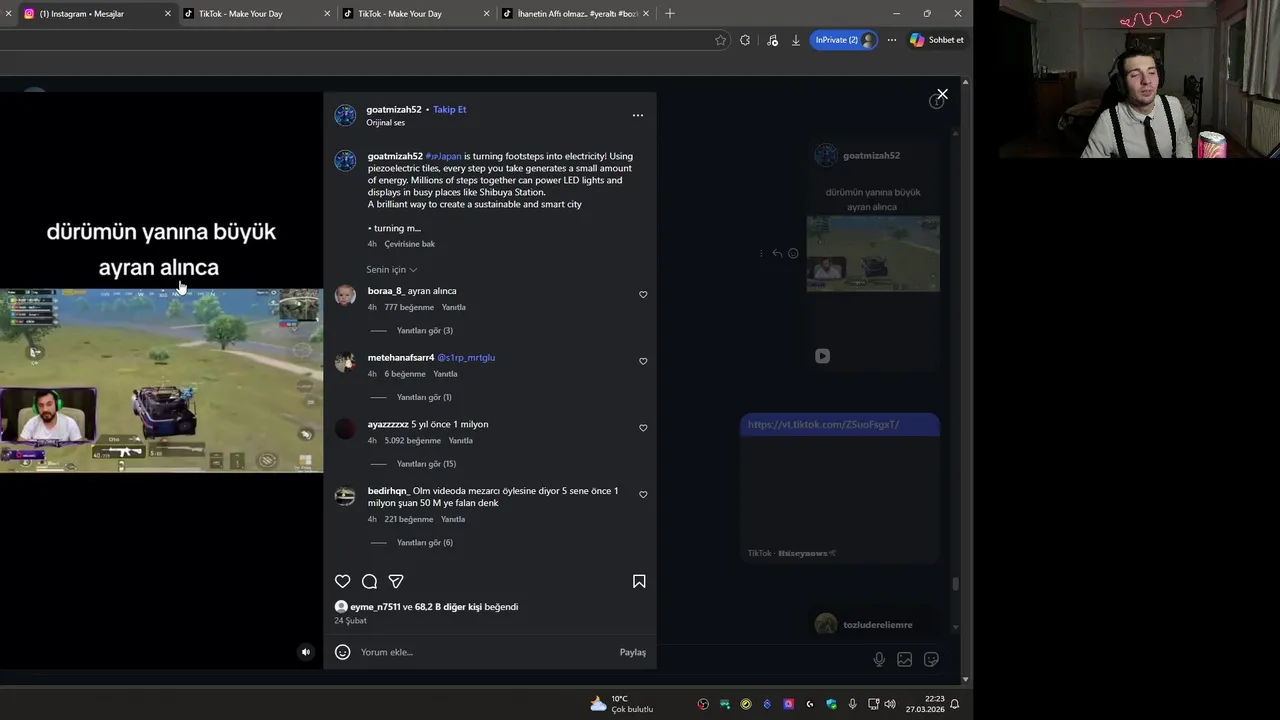Open notifications bell in taskbar
This screenshot has width=1280, height=720.
[x=954, y=704]
